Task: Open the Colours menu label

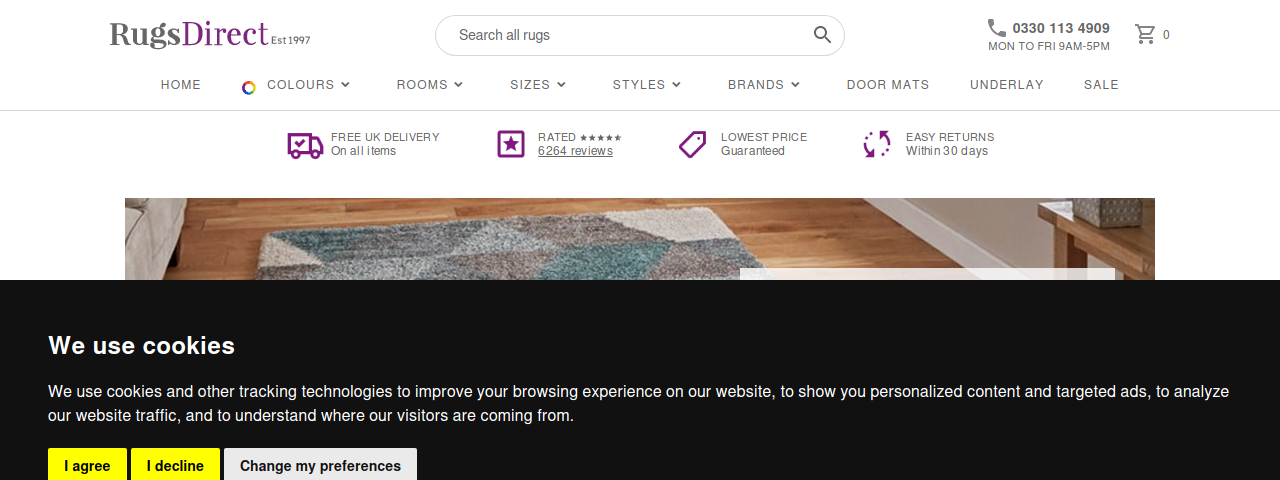Action: coord(300,85)
